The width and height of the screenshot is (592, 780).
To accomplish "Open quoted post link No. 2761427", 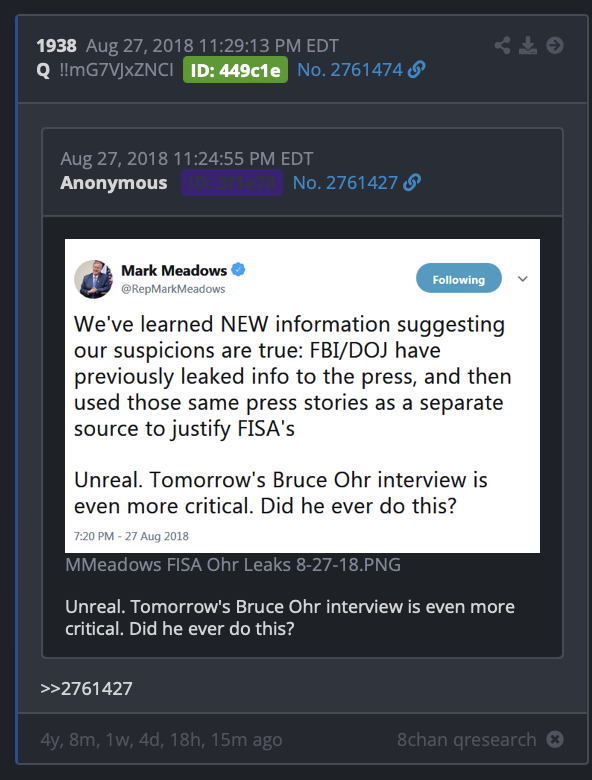I will 345,183.
